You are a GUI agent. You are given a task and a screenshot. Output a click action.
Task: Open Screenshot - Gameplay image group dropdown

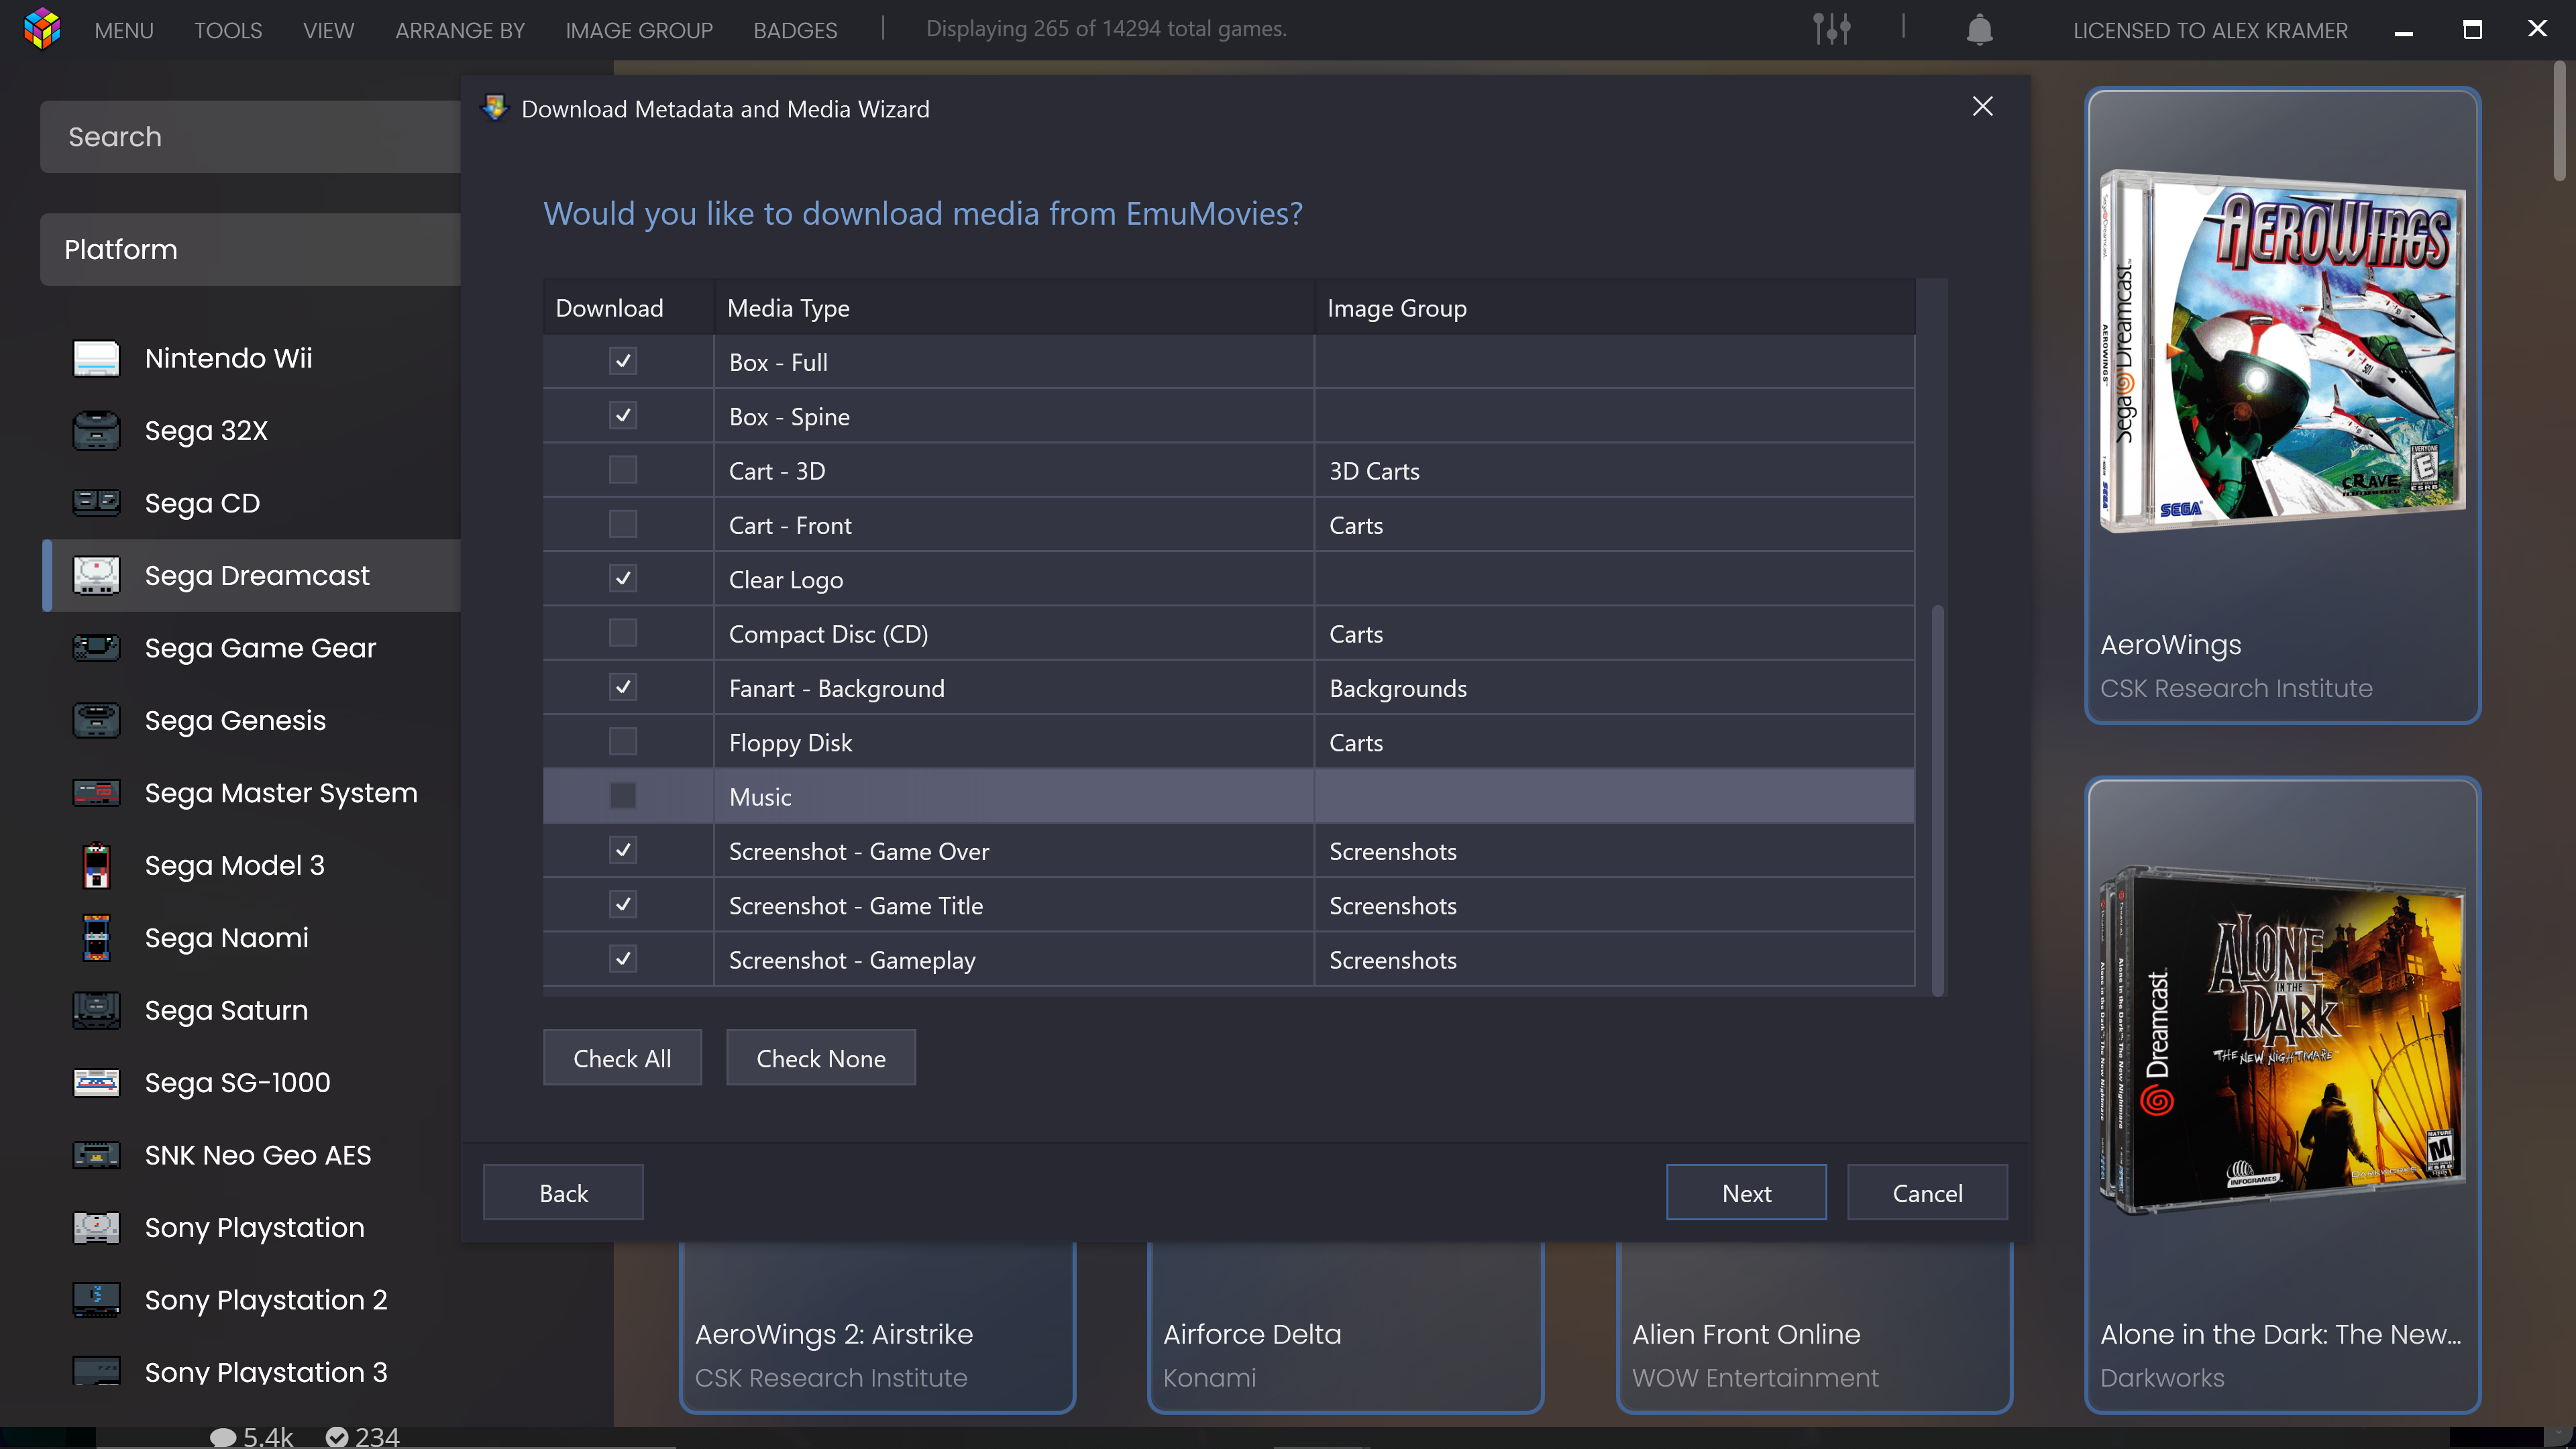point(1614,960)
